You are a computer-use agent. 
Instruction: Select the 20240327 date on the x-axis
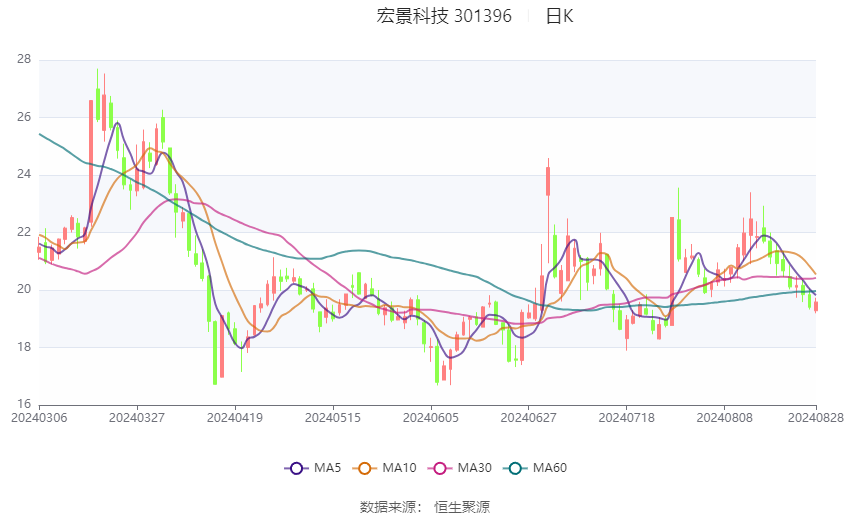coord(137,415)
